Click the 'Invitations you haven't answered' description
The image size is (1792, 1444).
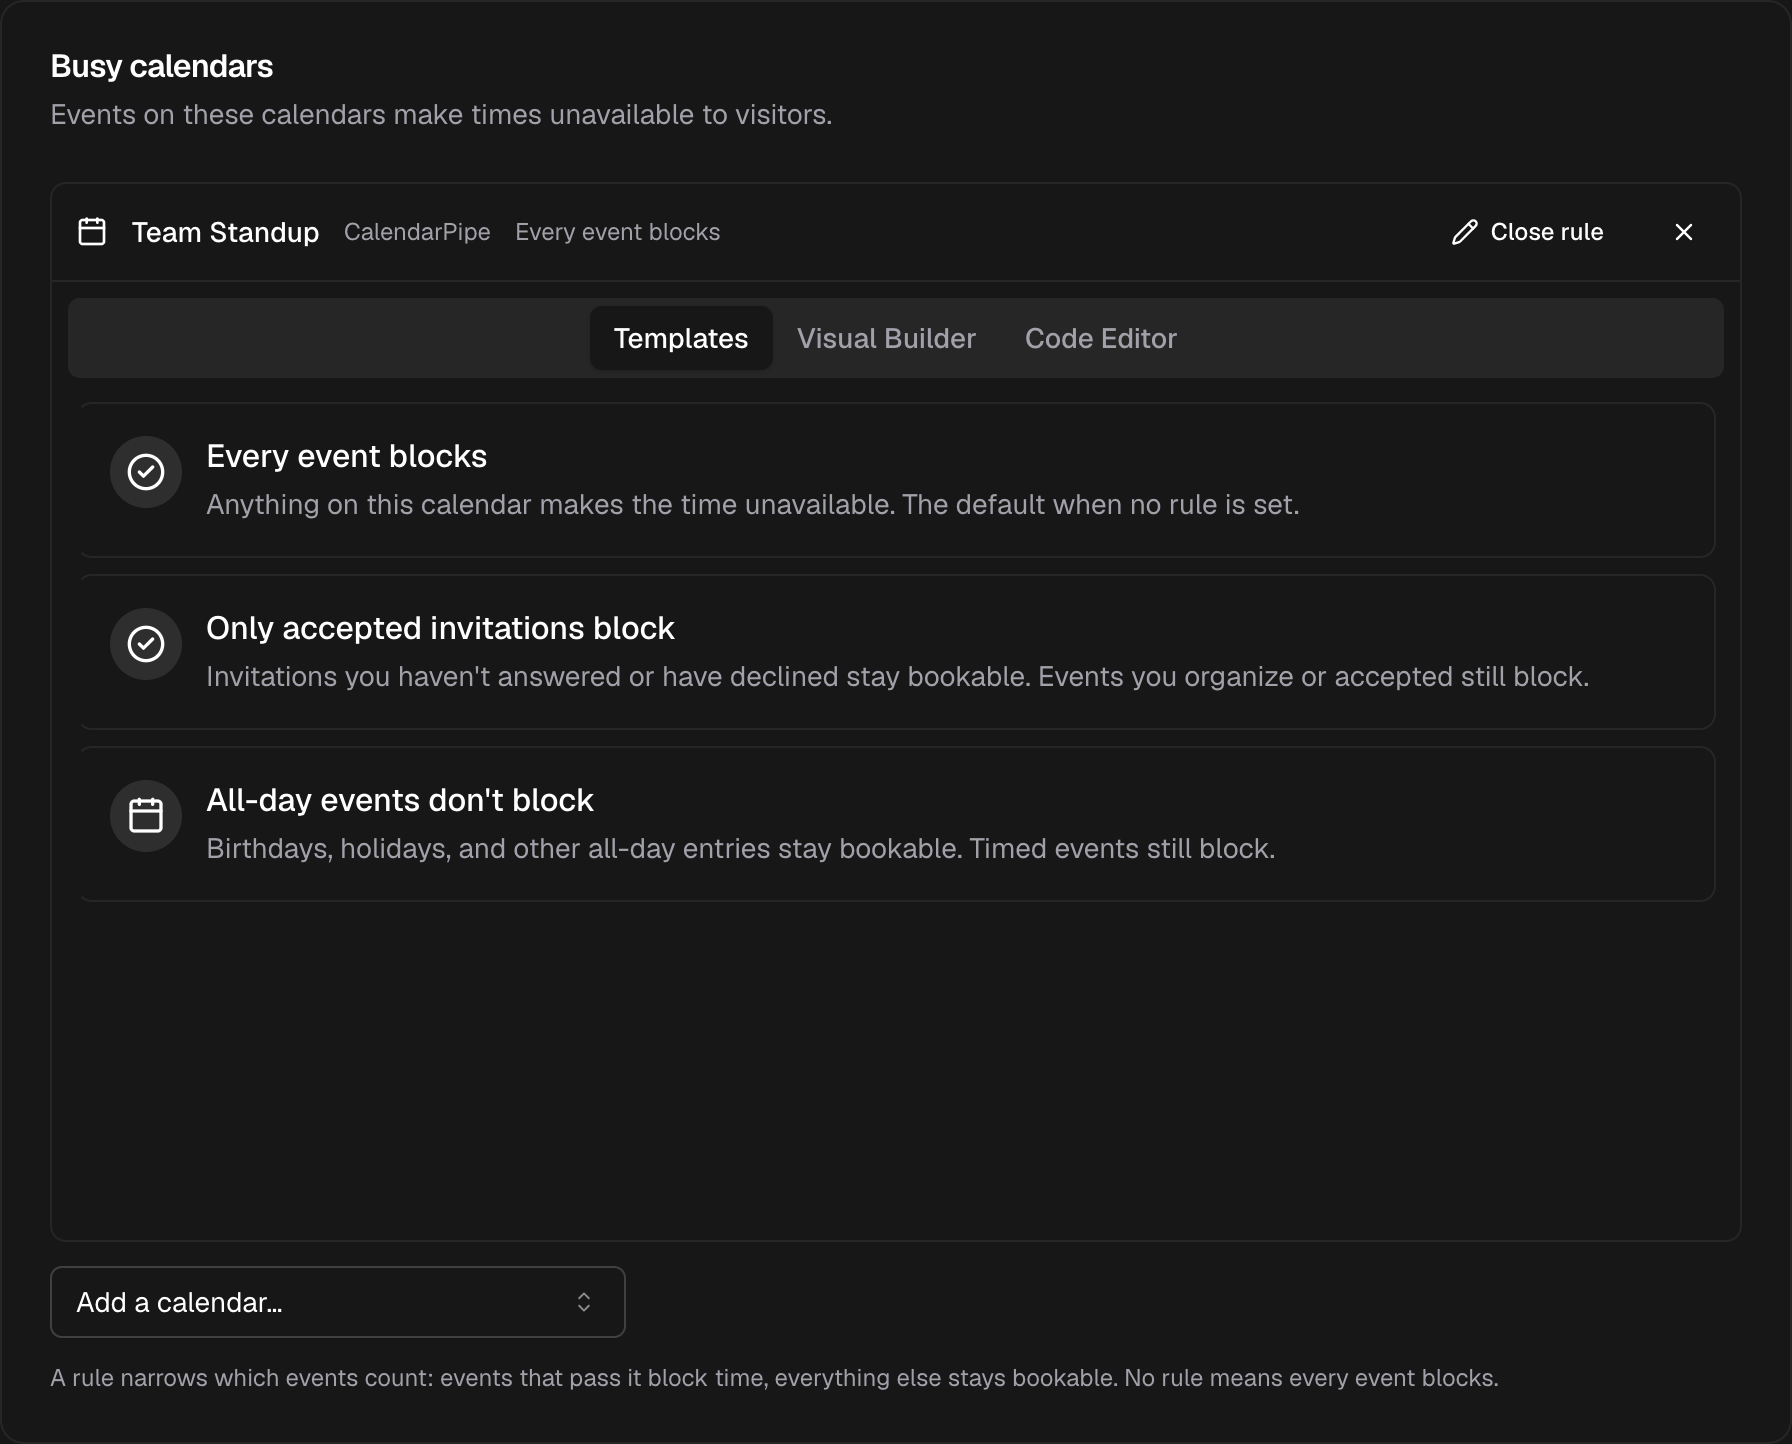(898, 677)
